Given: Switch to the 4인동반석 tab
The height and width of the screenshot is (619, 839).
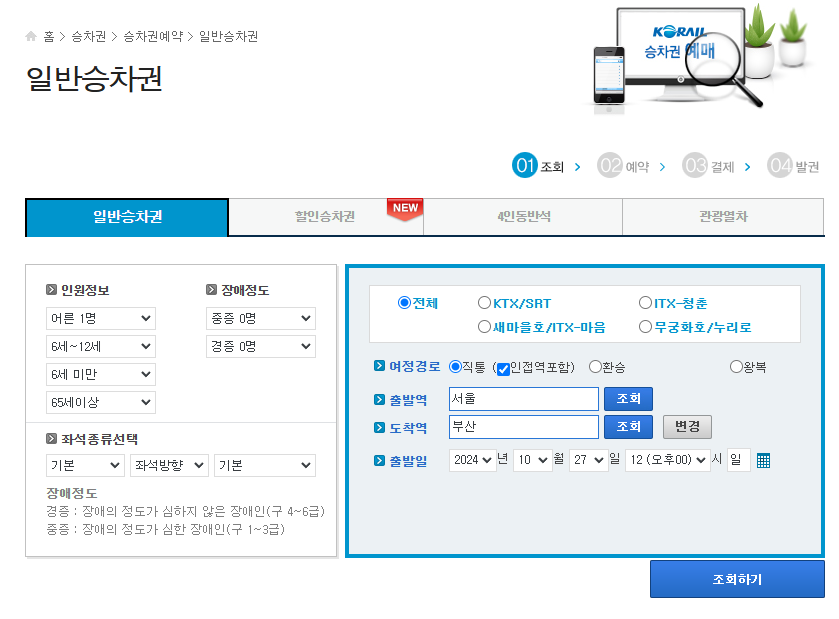Looking at the screenshot, I should (524, 217).
